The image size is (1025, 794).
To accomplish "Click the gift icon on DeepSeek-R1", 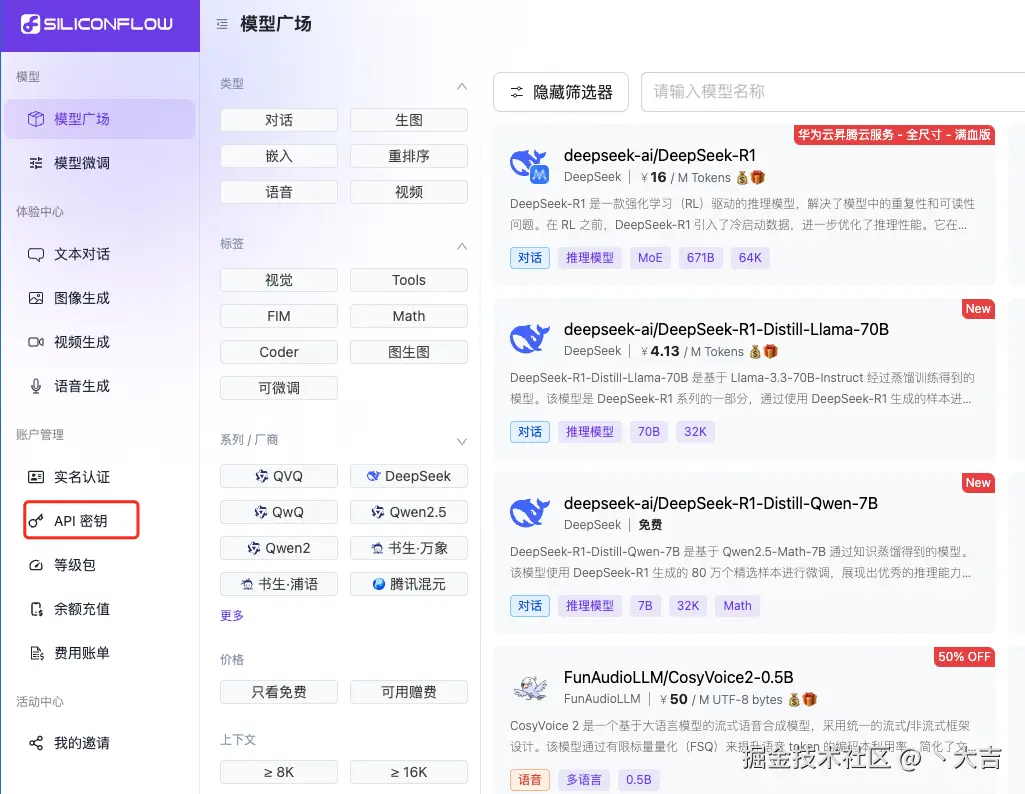I will pyautogui.click(x=758, y=177).
